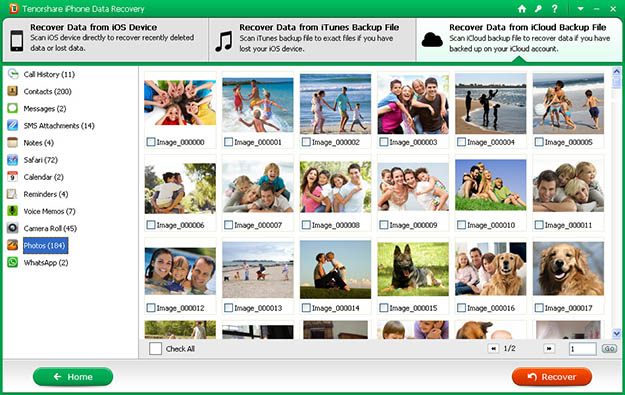625x395 pixels.
Task: Tick checkbox for Image_000000
Action: click(x=151, y=142)
